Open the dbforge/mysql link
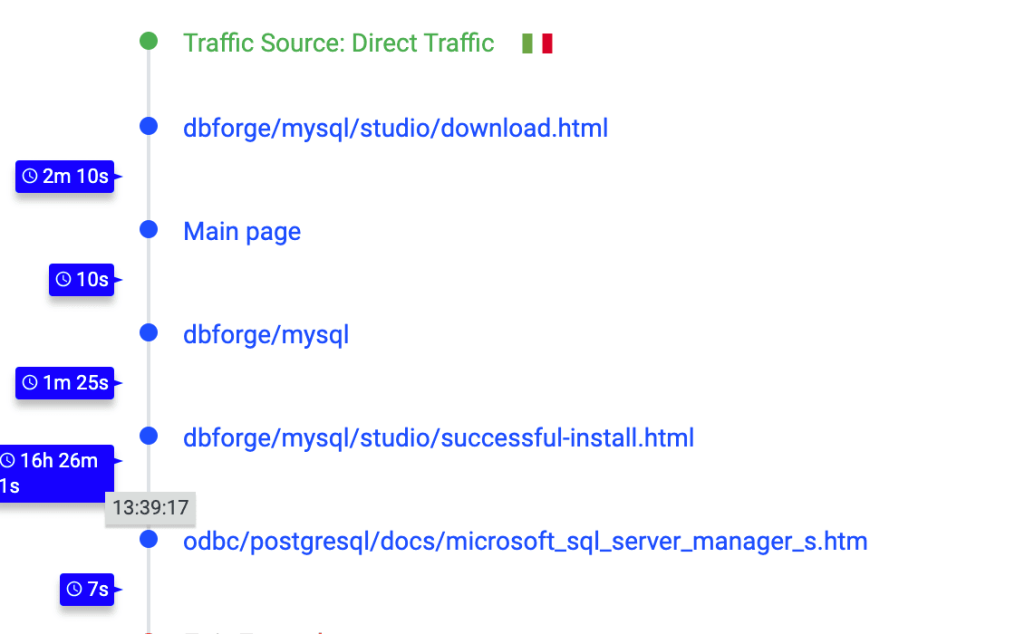The image size is (1024, 634). [266, 335]
